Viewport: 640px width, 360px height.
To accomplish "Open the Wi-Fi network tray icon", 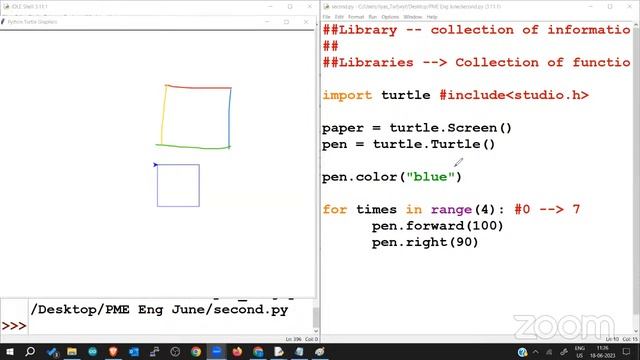I will click(549, 352).
